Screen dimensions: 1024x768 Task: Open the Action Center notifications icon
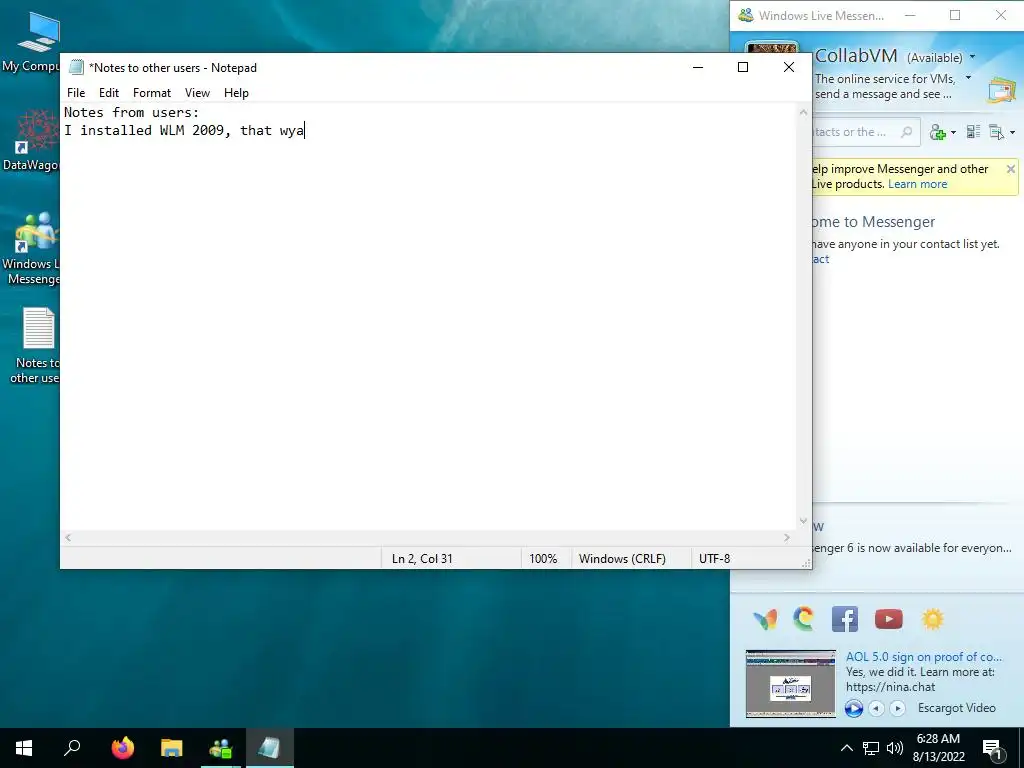coord(993,748)
